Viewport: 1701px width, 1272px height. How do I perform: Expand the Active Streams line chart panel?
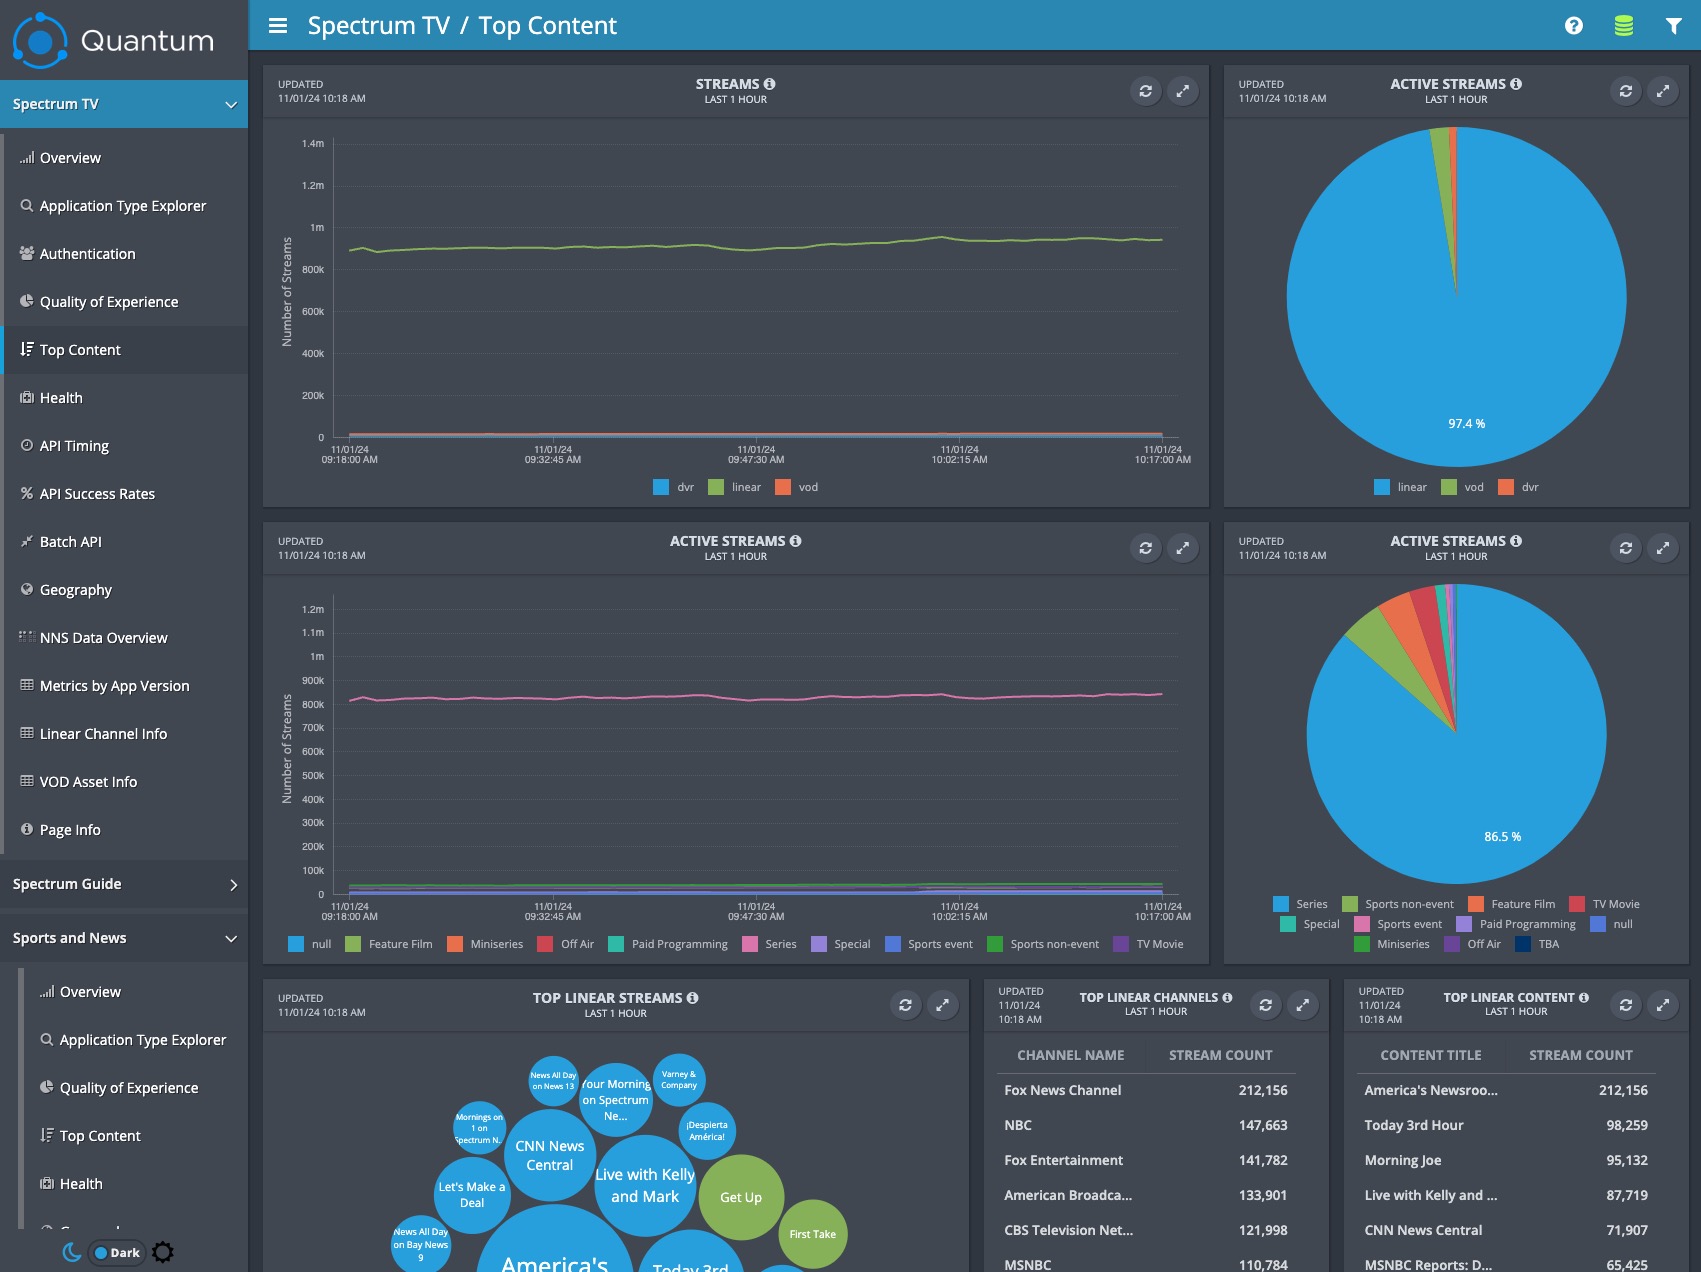pos(1183,548)
